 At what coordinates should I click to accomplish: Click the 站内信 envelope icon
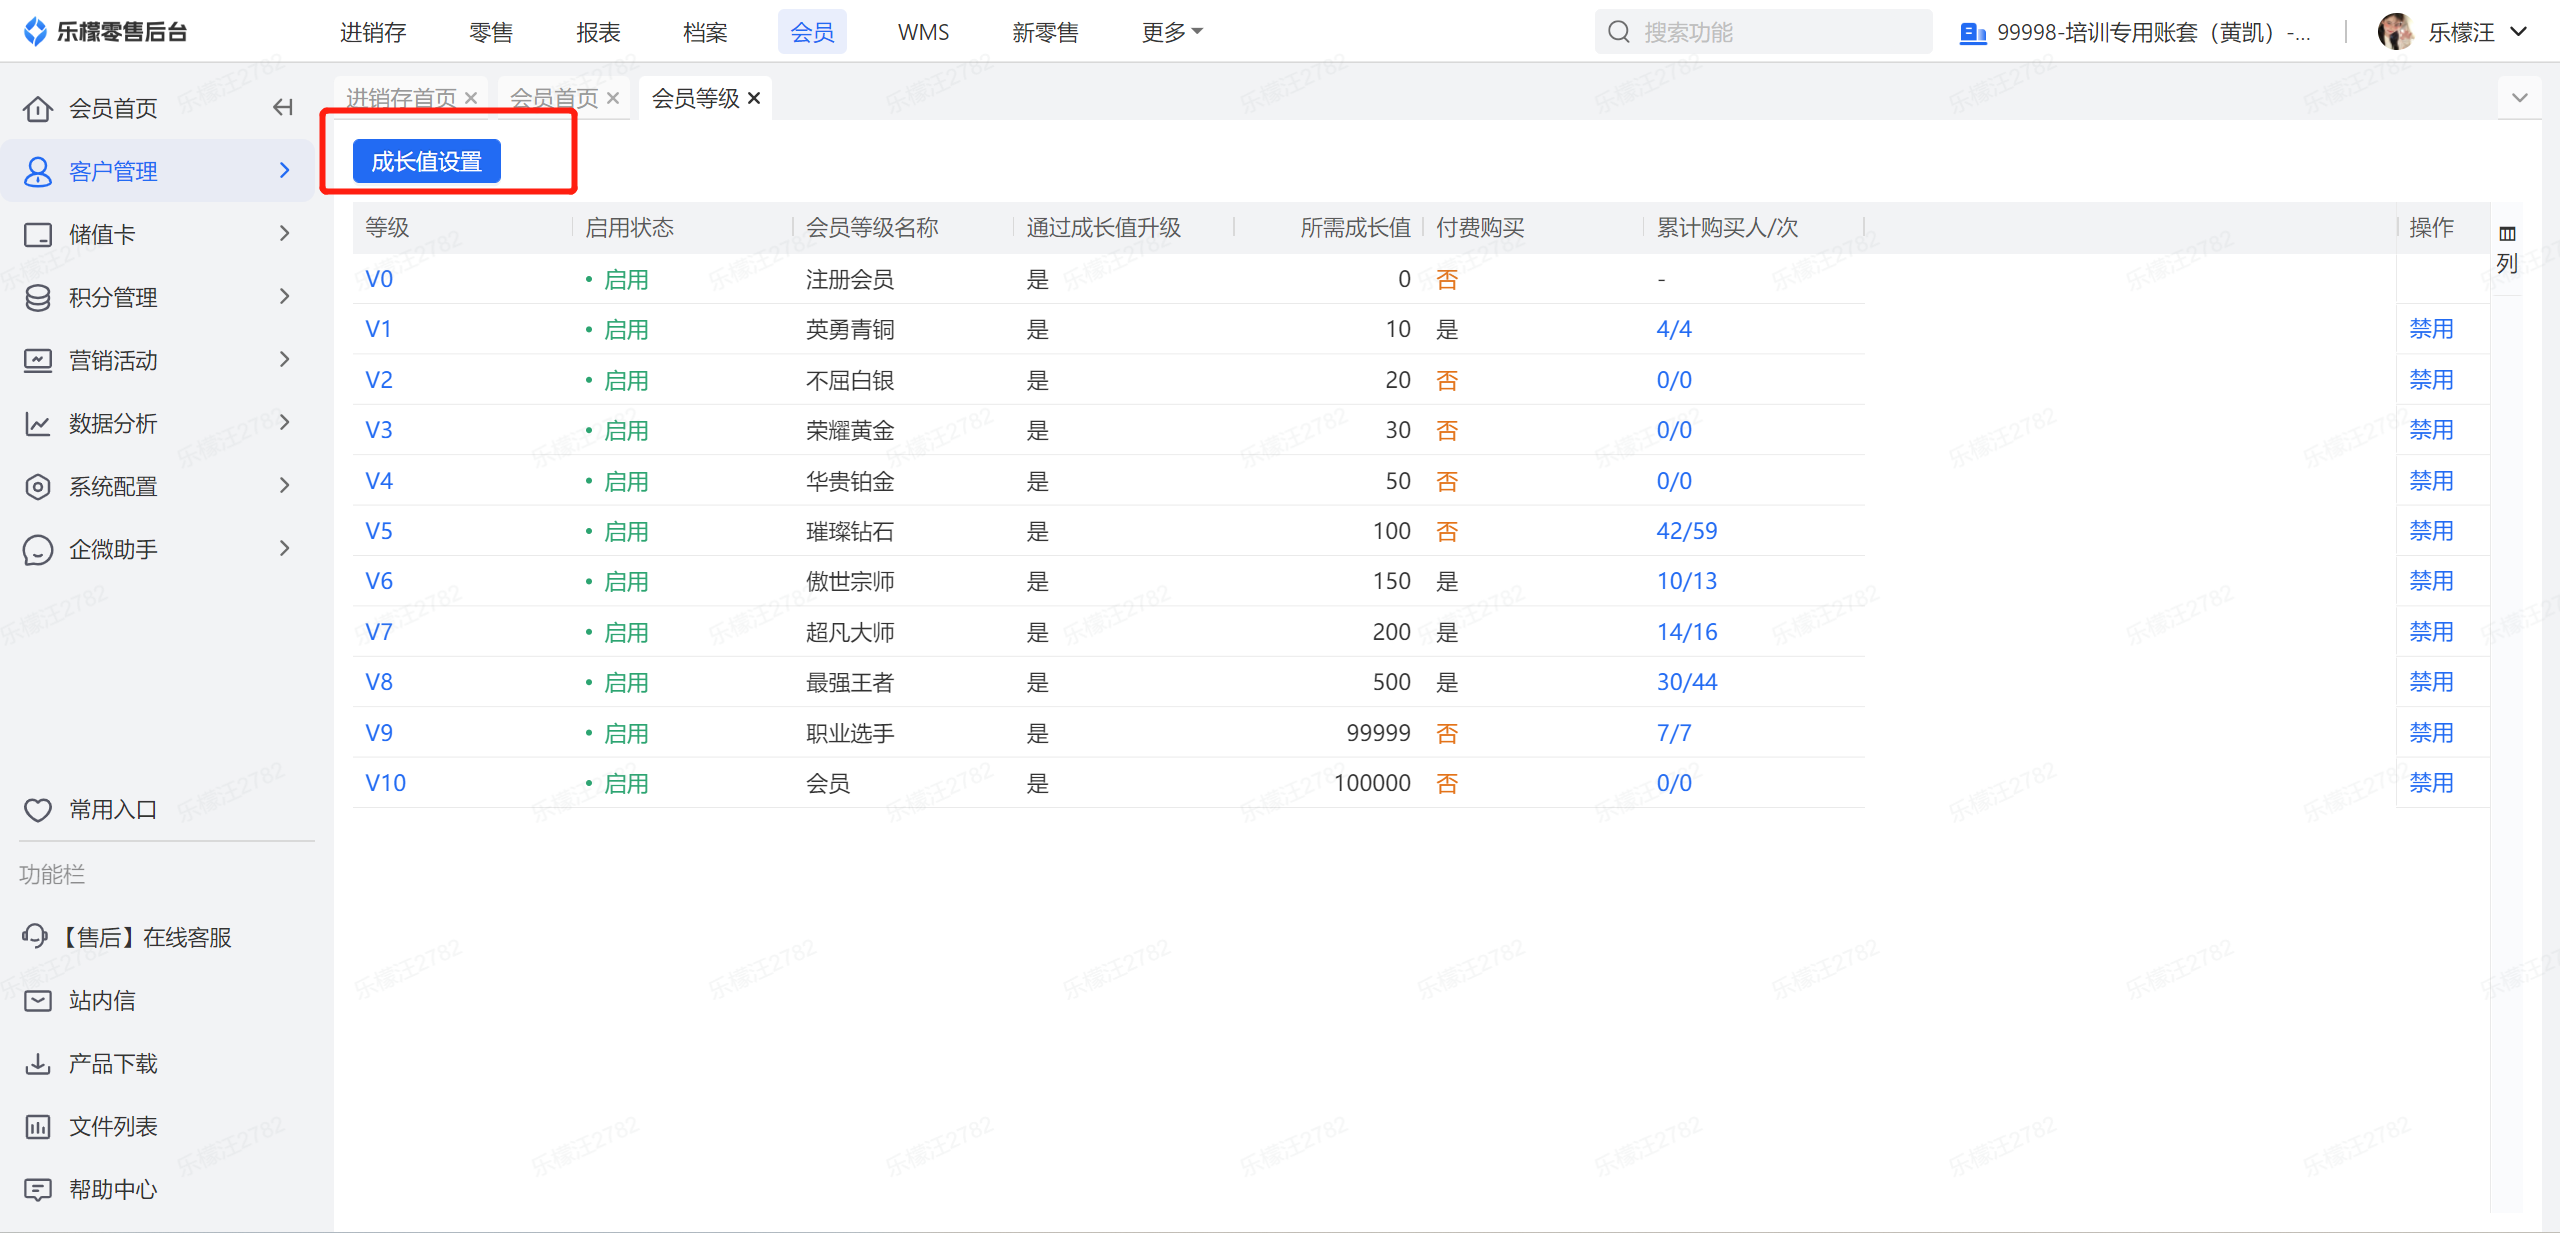[x=38, y=1000]
